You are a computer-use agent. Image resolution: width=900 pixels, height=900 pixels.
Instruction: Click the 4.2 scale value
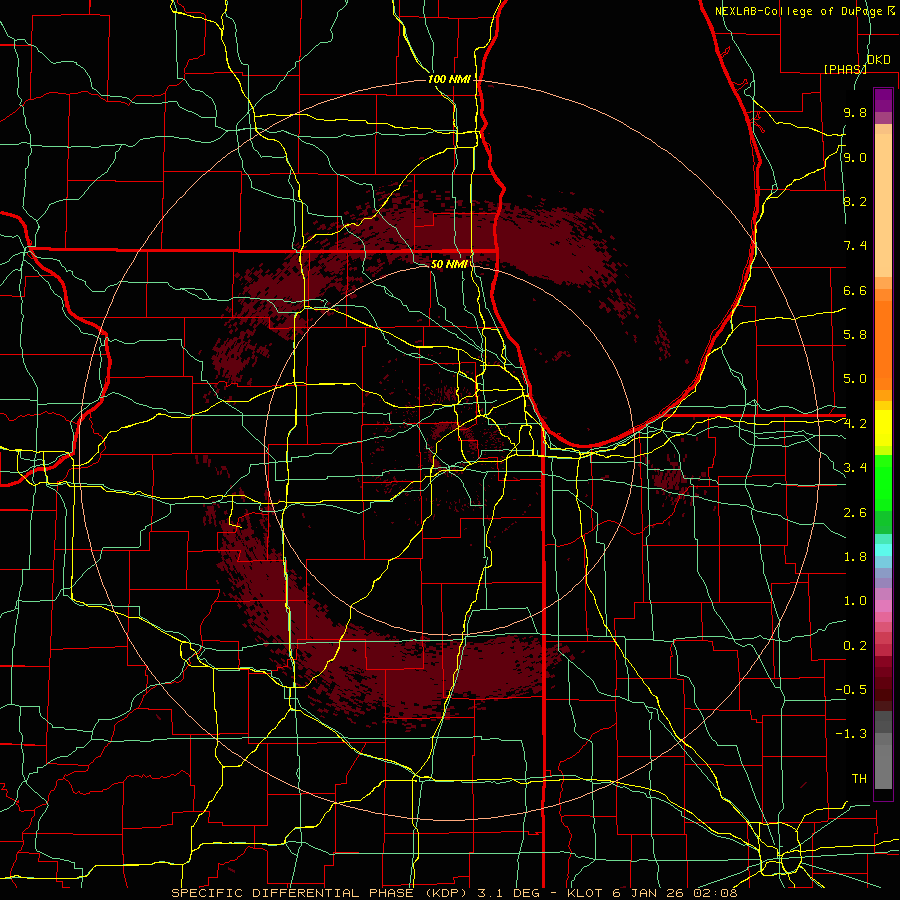point(855,424)
